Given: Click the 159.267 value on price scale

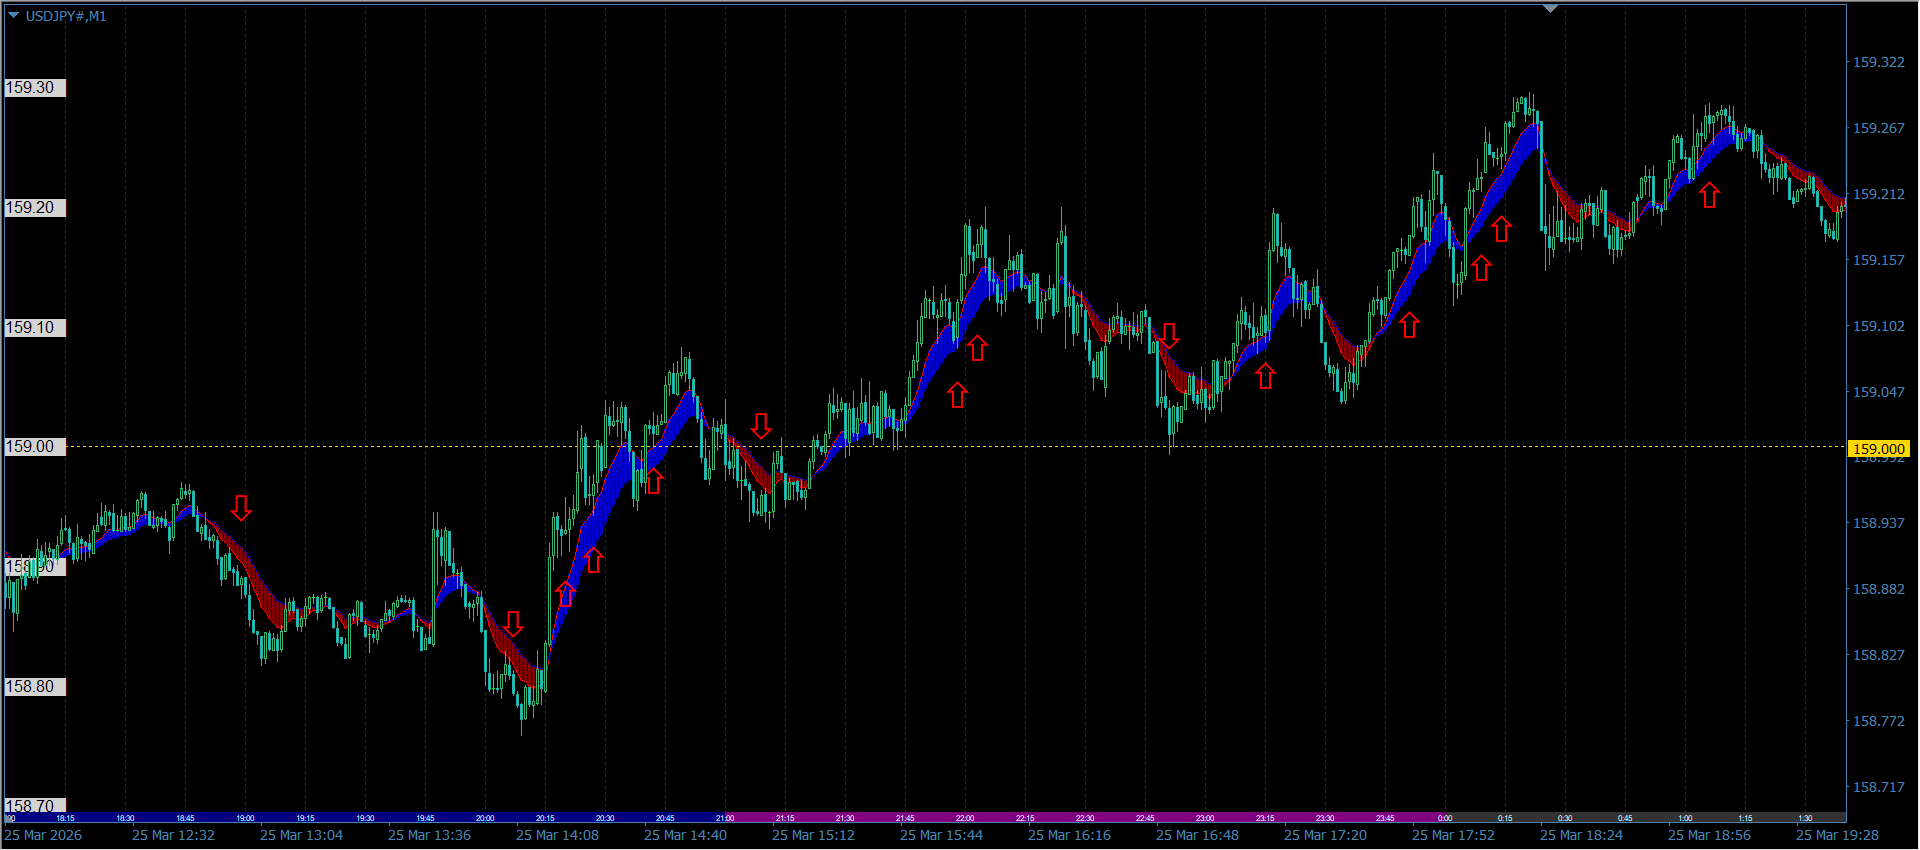Looking at the screenshot, I should [x=1878, y=128].
